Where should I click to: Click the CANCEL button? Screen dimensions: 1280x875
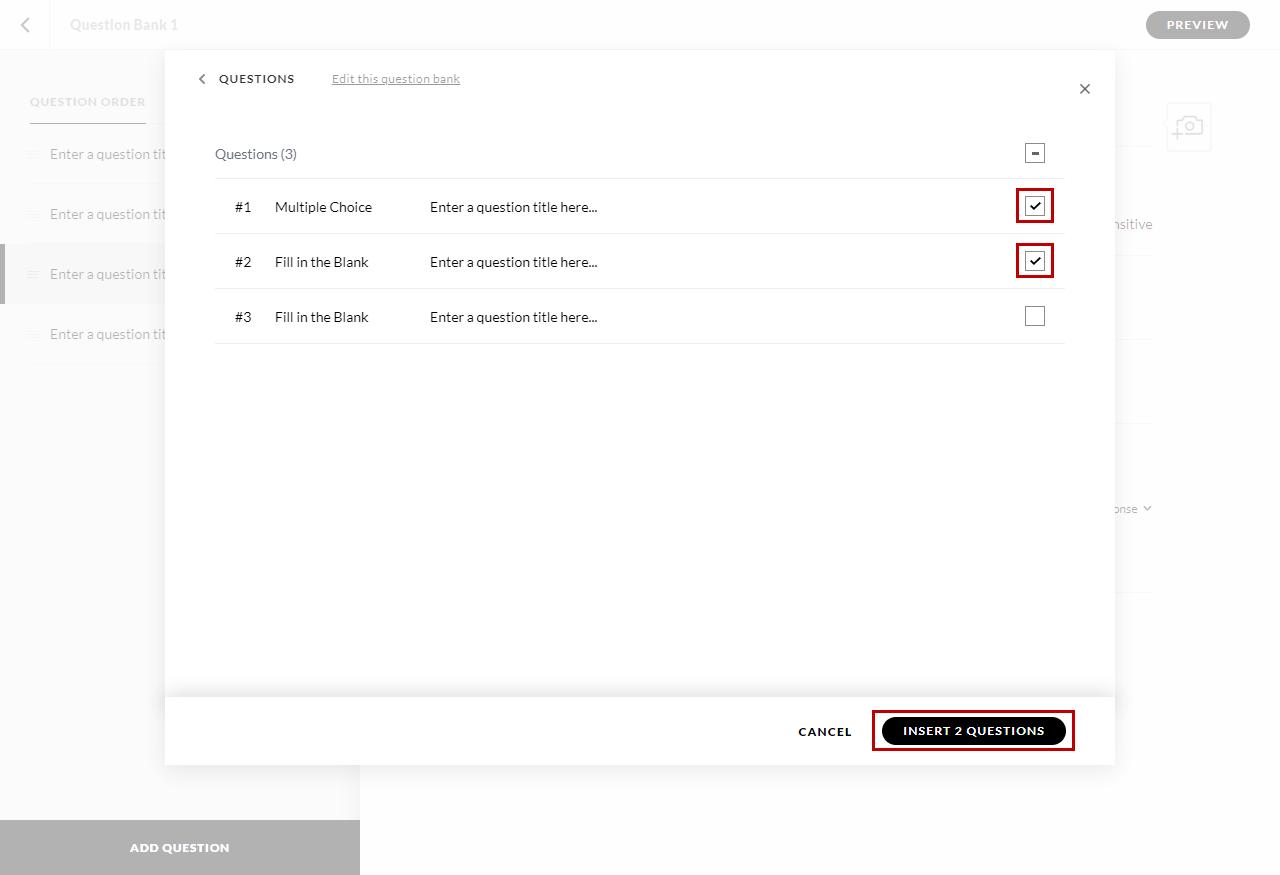(x=825, y=732)
